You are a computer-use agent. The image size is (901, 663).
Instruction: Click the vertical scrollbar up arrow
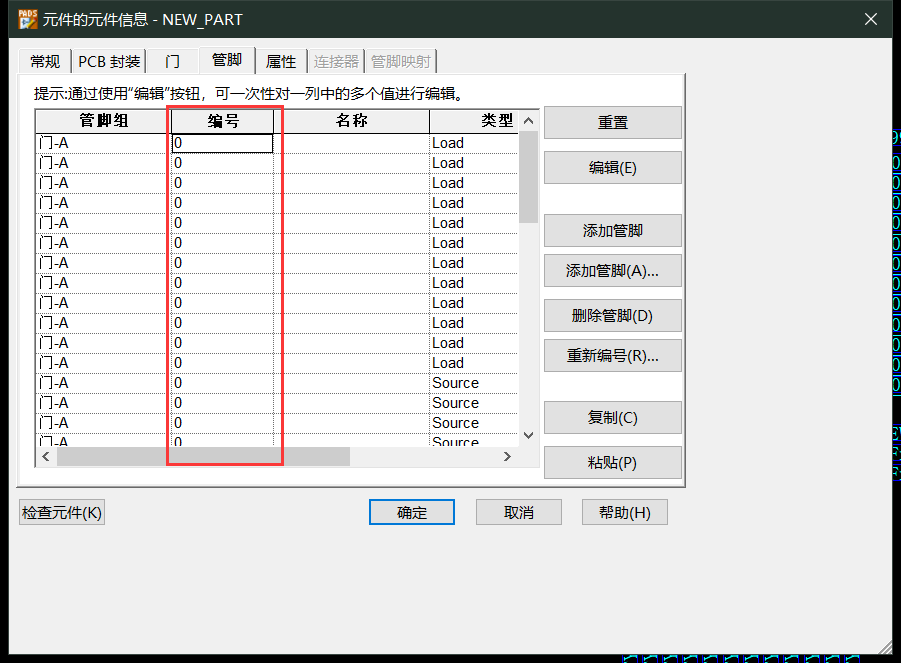[529, 121]
